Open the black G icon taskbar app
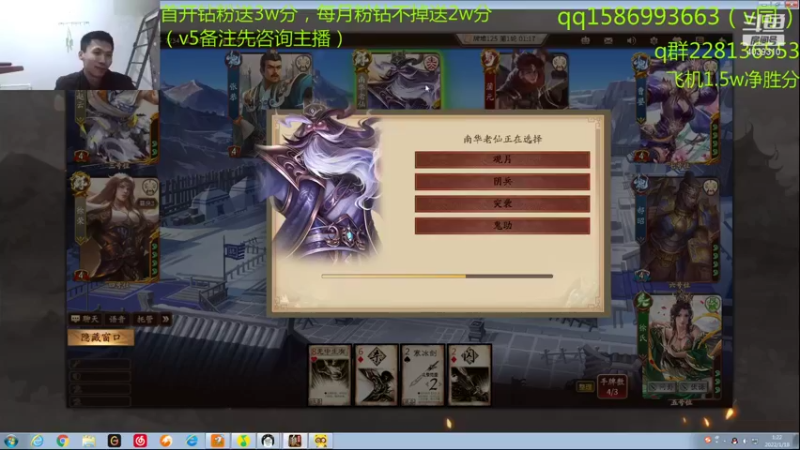This screenshot has height=450, width=800. coord(114,441)
